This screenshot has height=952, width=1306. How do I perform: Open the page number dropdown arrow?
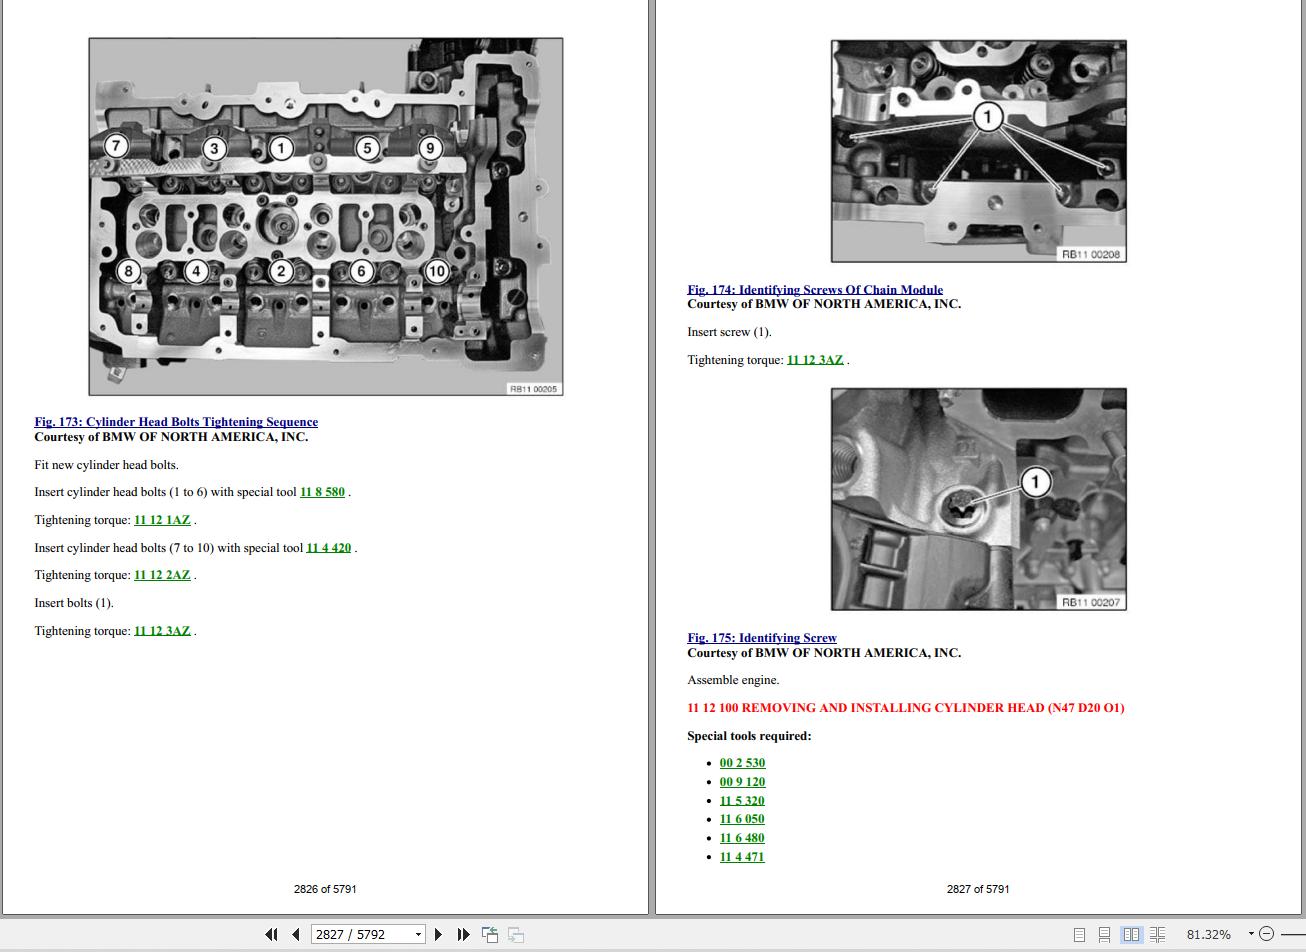coord(418,935)
